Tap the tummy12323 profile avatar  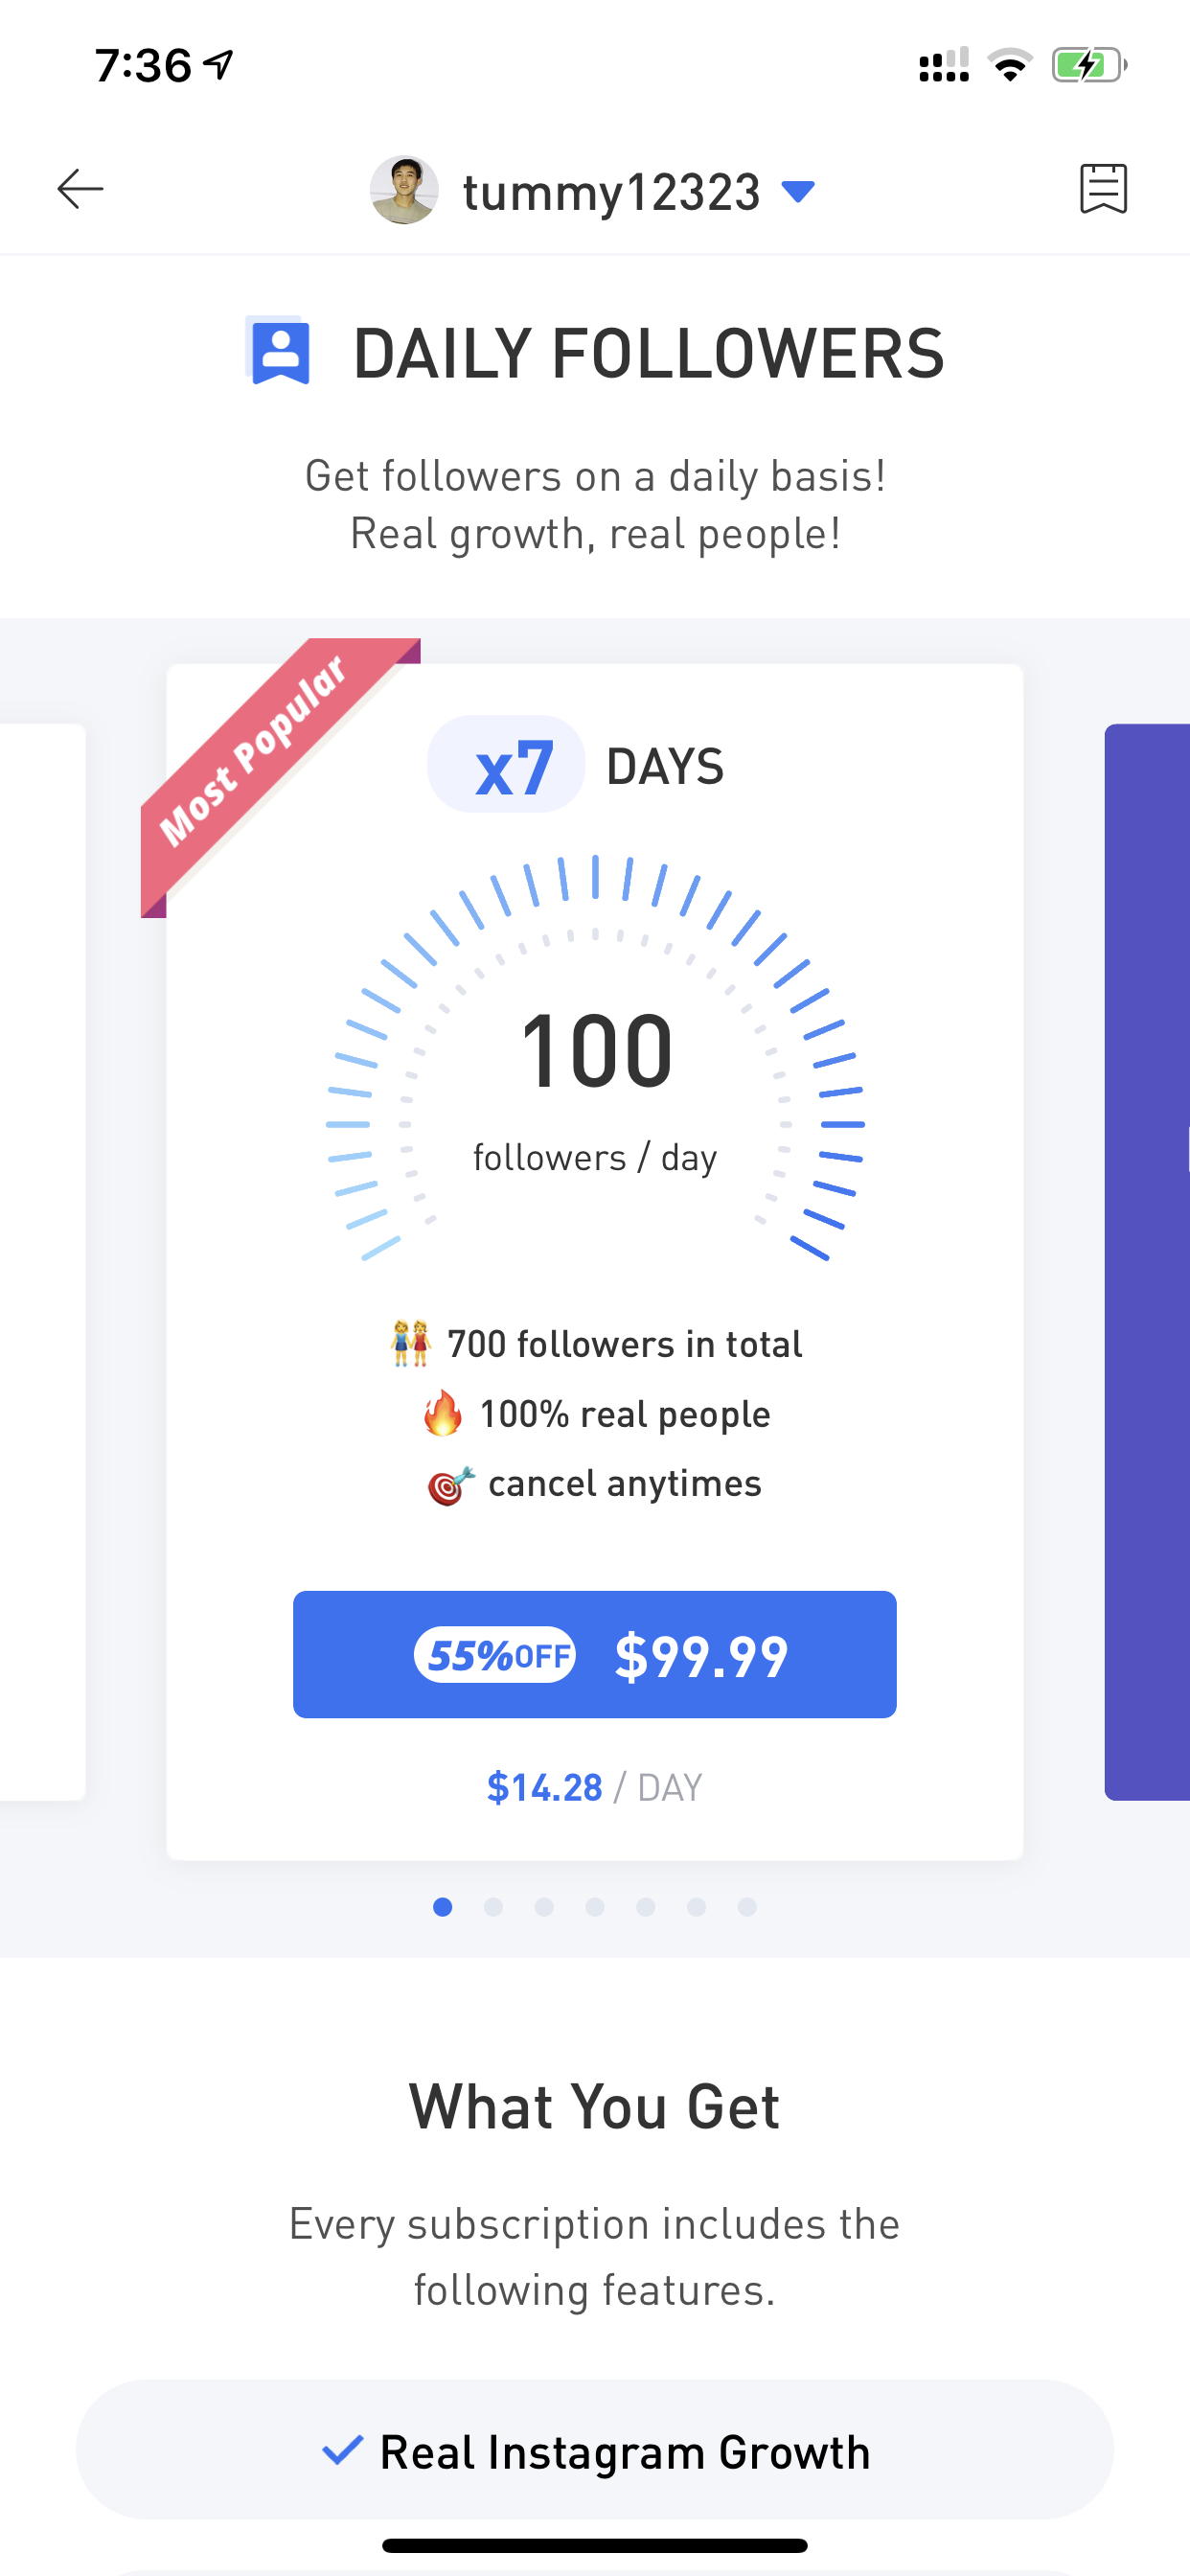tap(404, 190)
